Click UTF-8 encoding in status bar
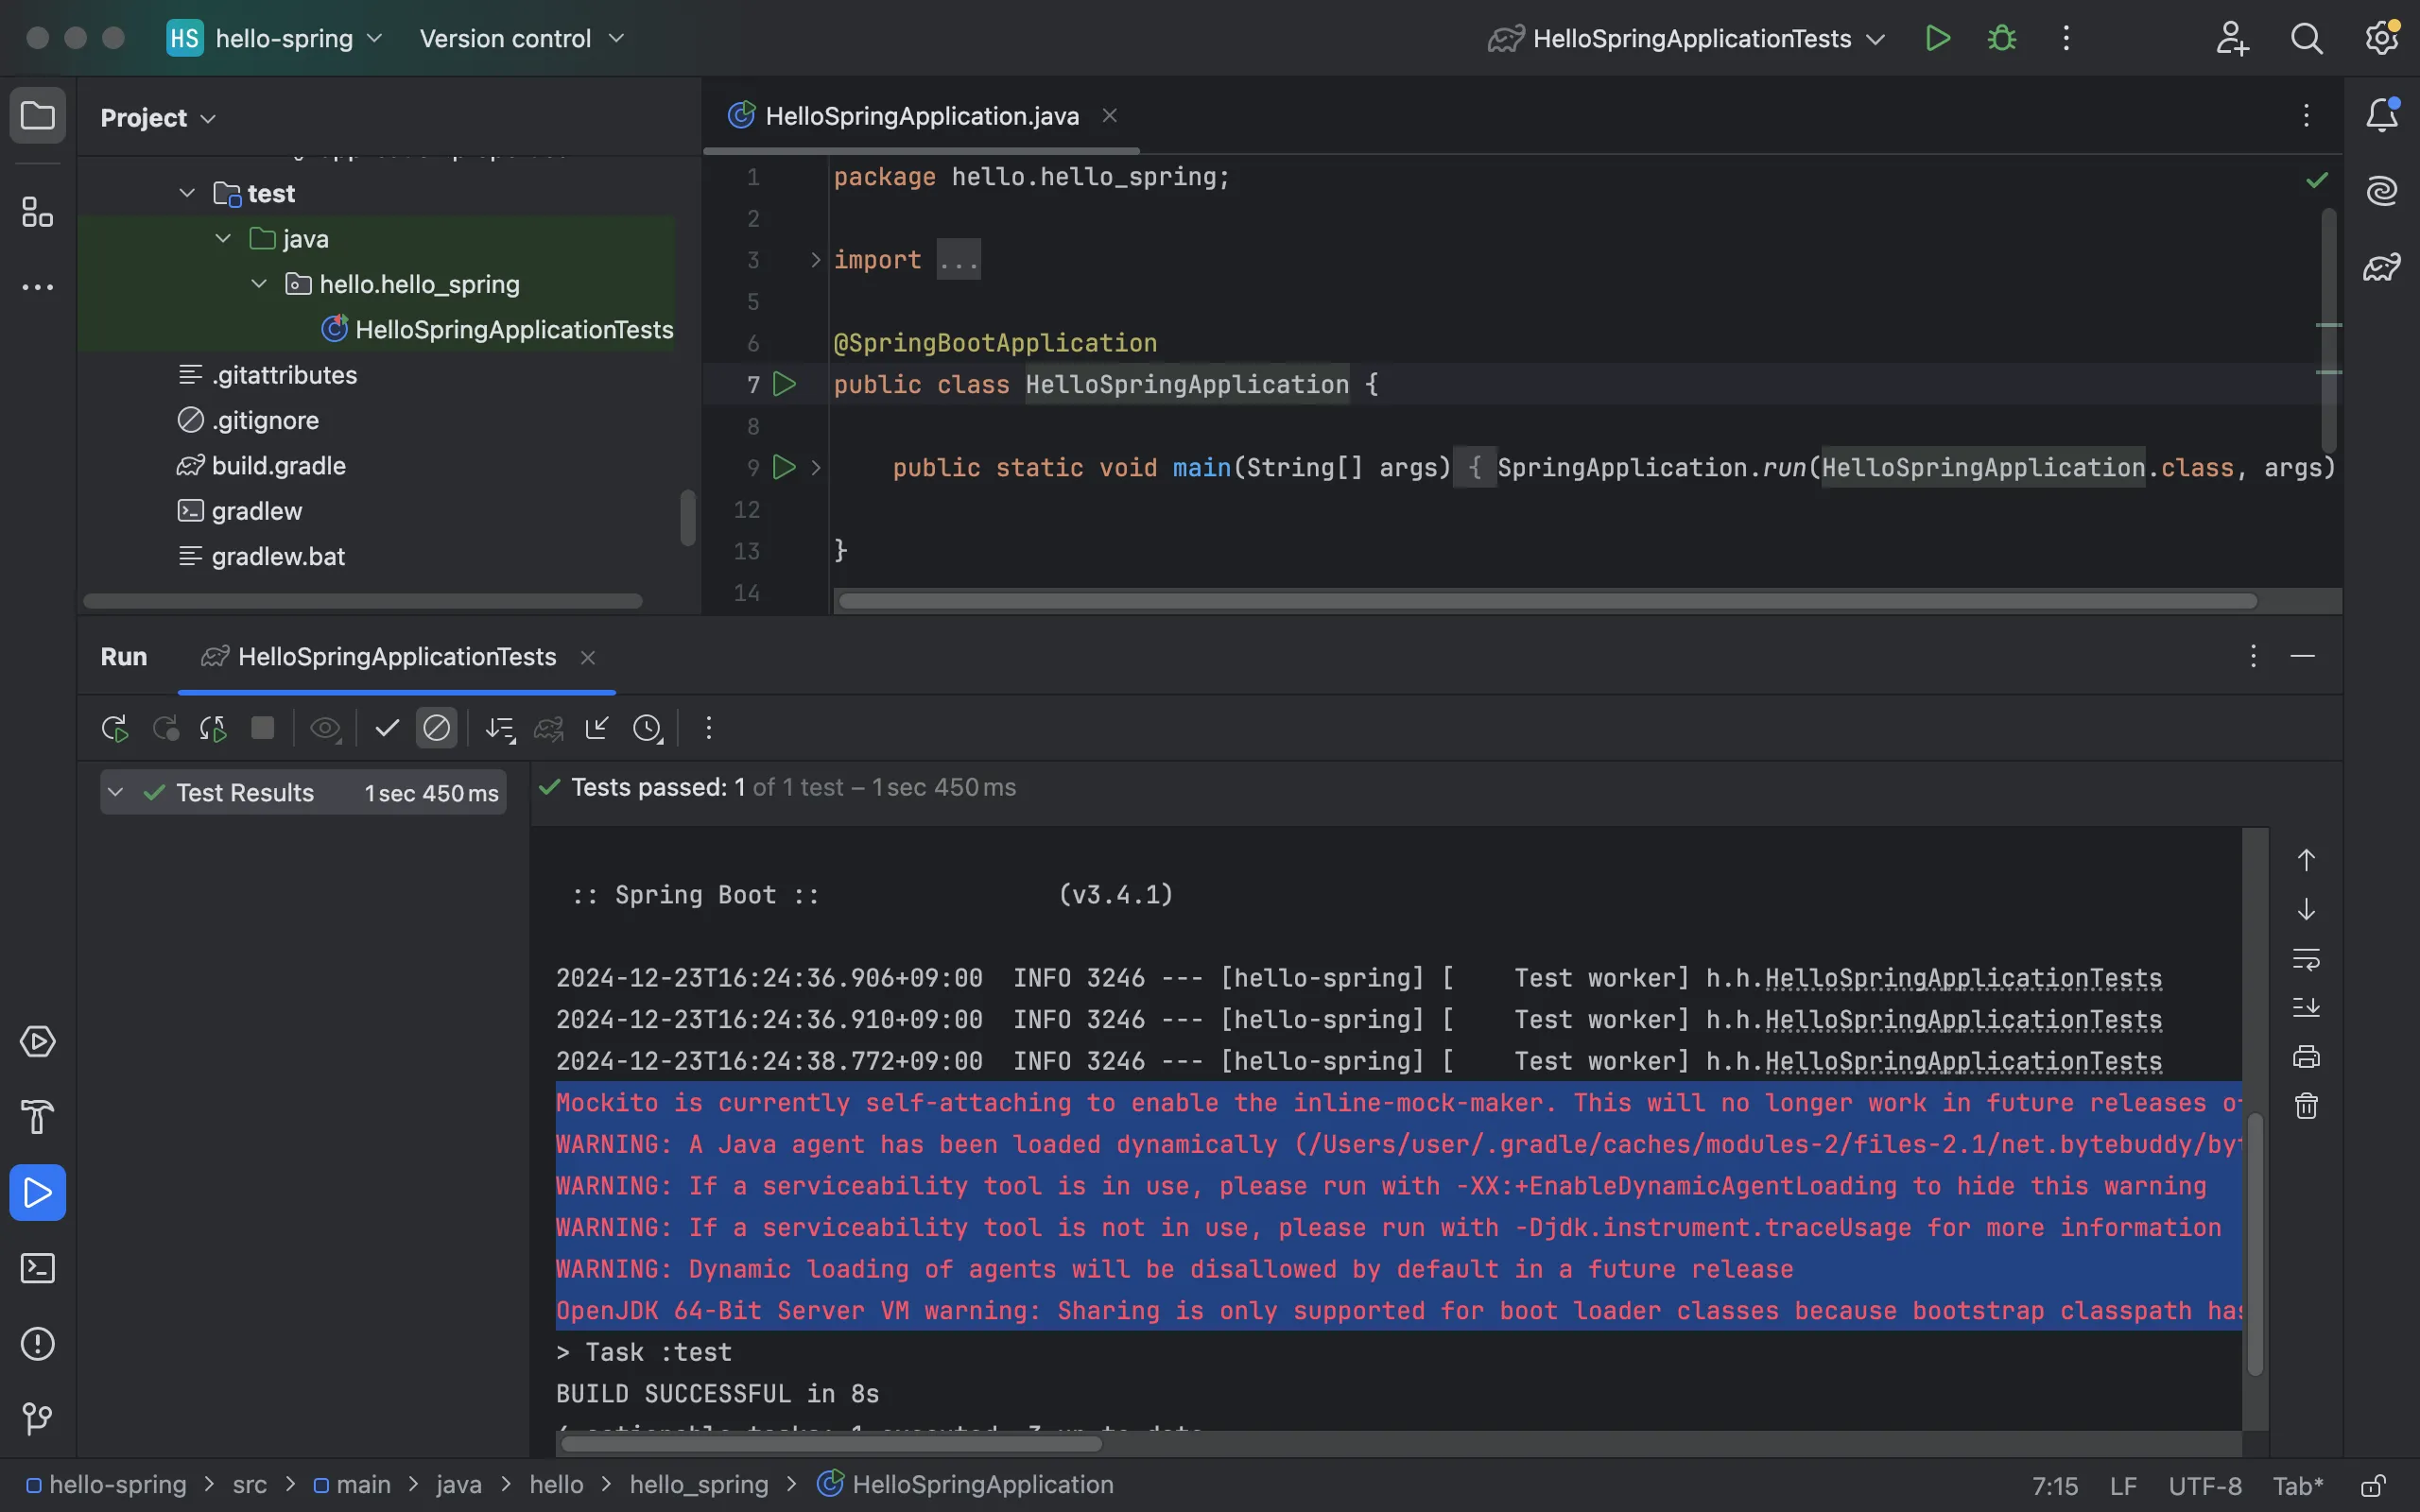This screenshot has width=2420, height=1512. (2205, 1485)
